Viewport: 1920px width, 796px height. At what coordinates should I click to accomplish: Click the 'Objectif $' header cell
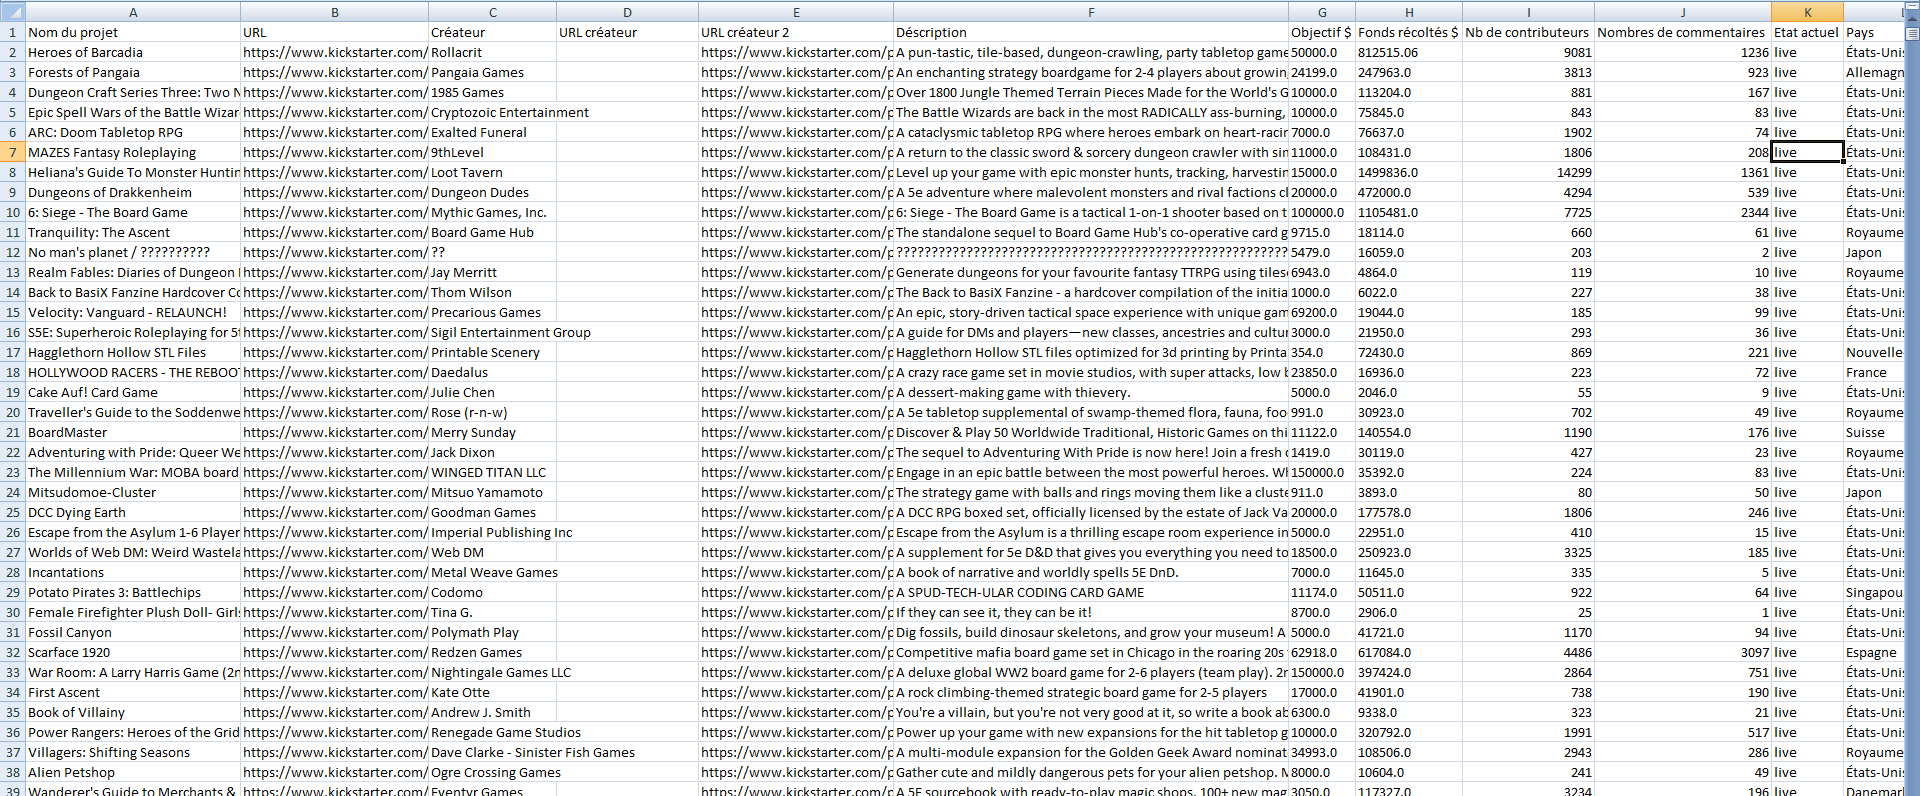tap(1322, 32)
